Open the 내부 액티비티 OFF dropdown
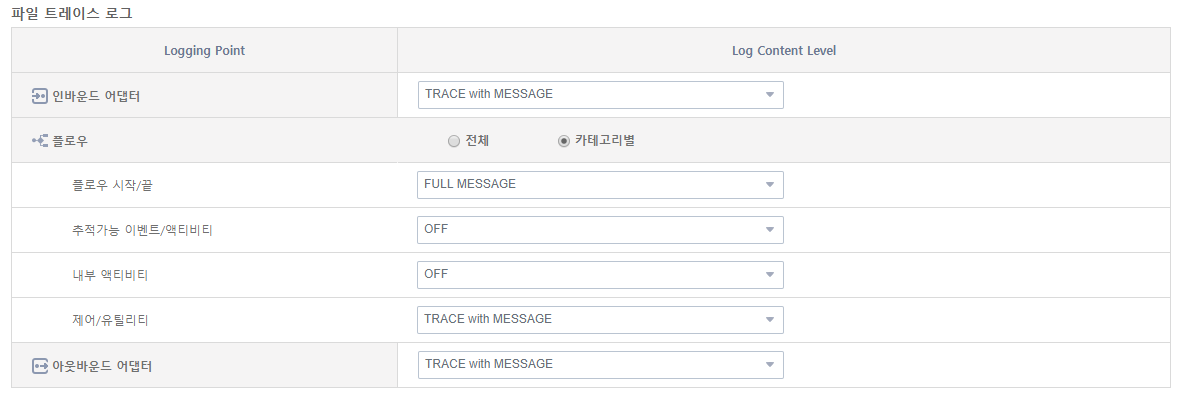Image resolution: width=1177 pixels, height=397 pixels. click(601, 275)
